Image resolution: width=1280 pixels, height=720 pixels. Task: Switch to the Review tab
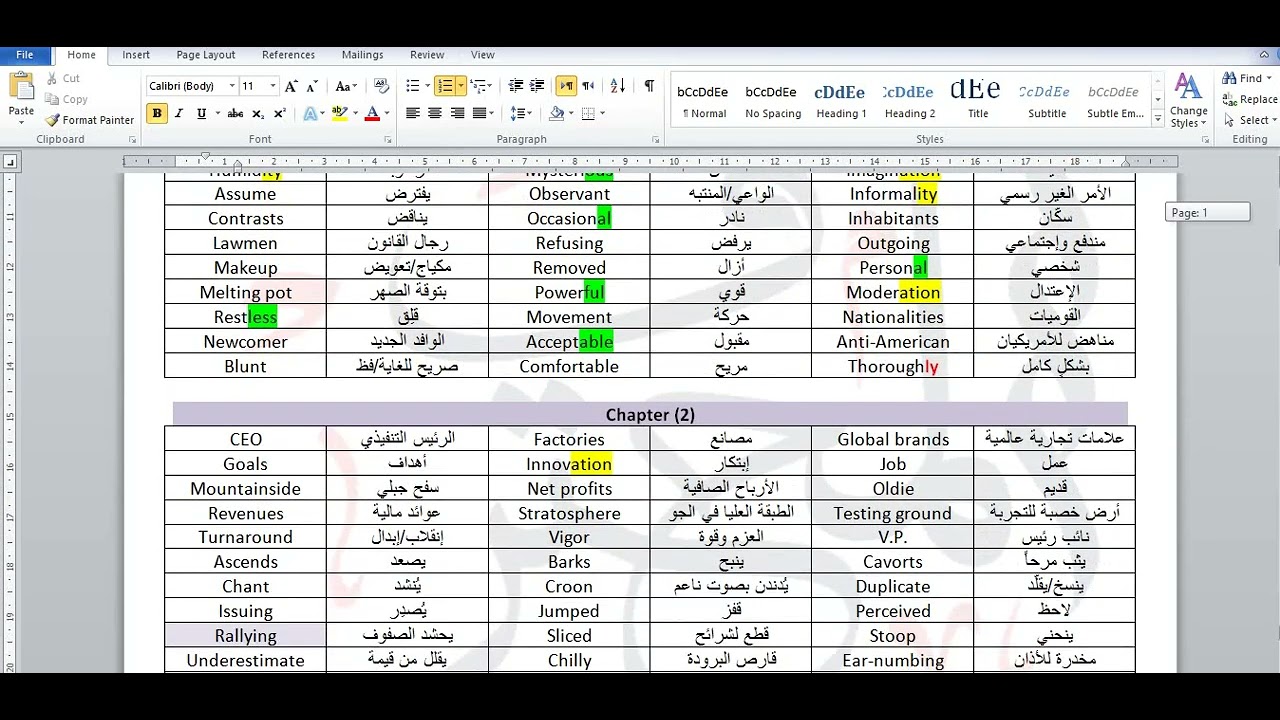click(427, 55)
